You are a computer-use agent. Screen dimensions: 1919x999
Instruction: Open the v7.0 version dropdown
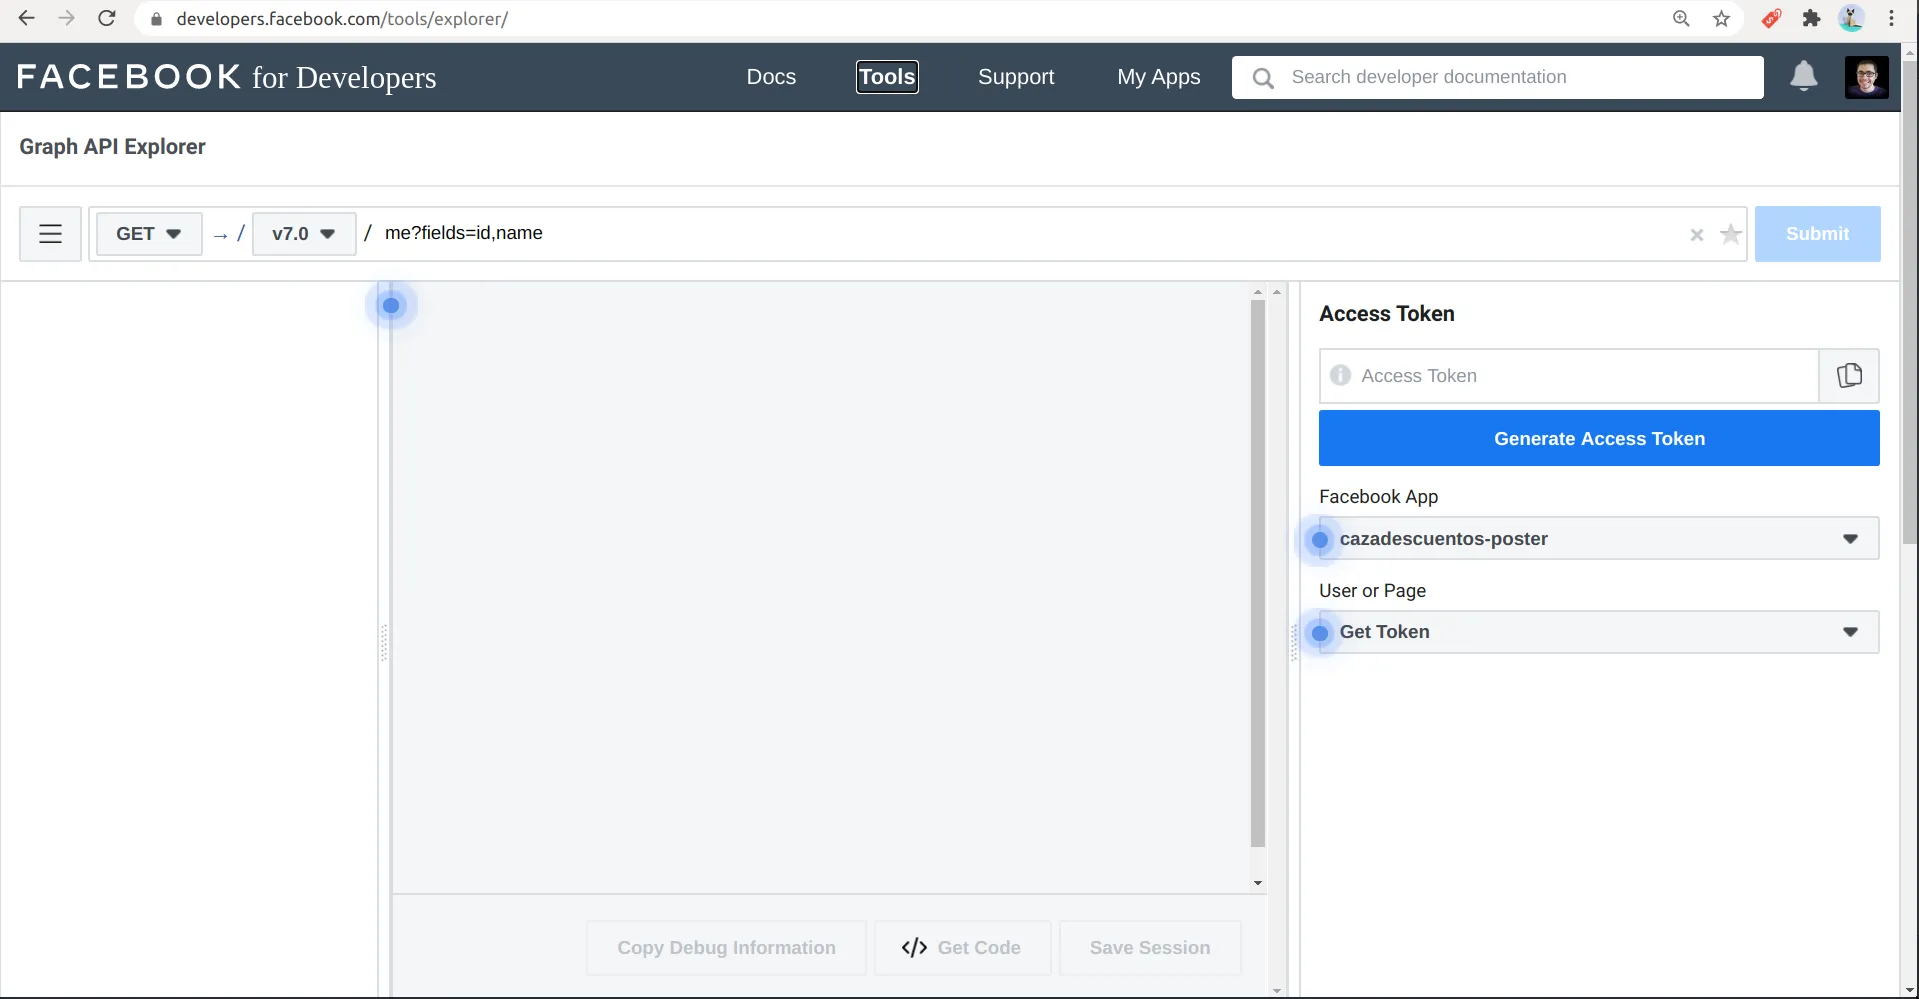pos(303,234)
